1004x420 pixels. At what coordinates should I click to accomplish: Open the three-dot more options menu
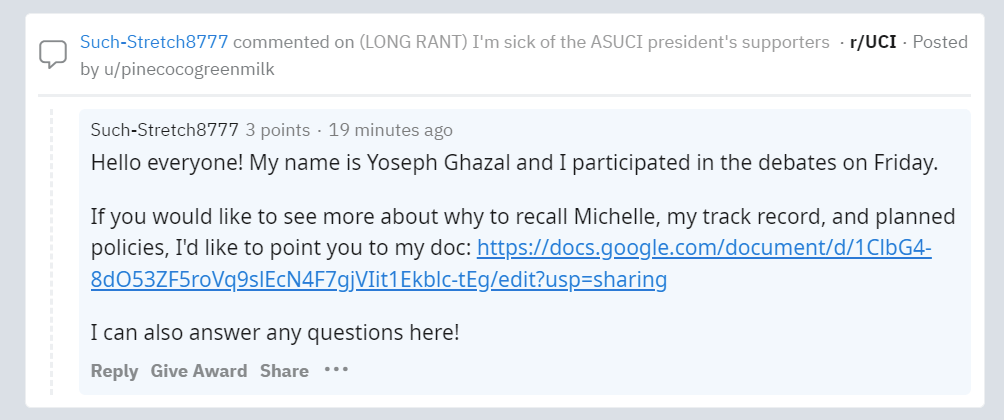pyautogui.click(x=336, y=370)
